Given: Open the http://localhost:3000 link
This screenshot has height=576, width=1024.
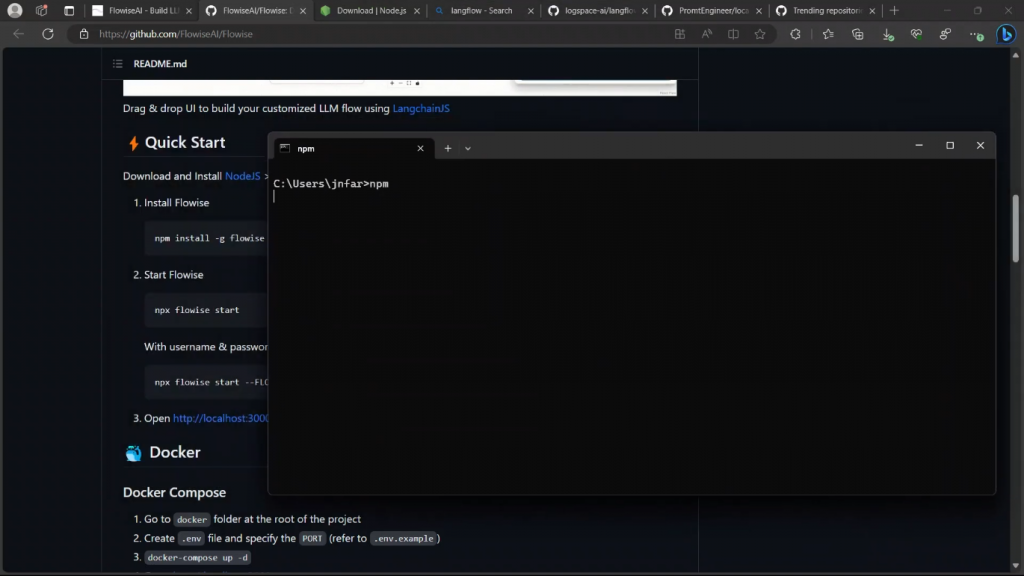Looking at the screenshot, I should (221, 418).
